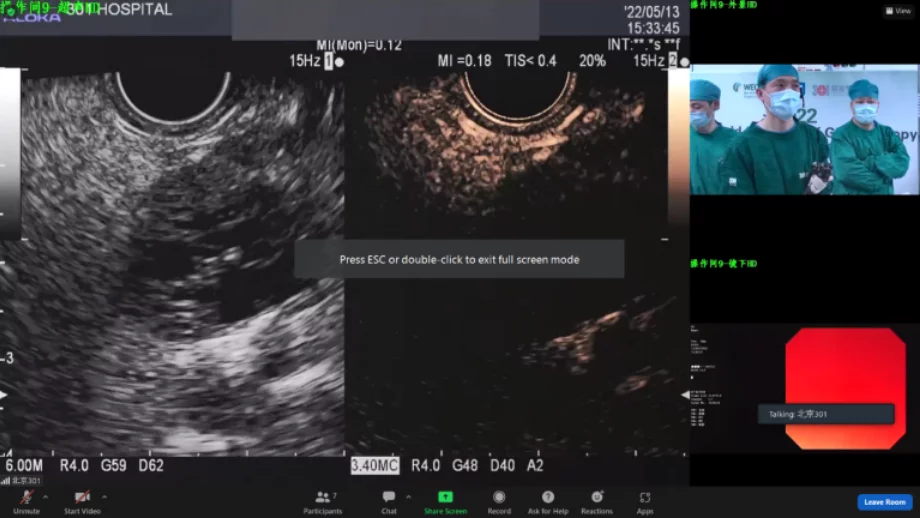Click the Ask for Help icon
920x518 pixels.
point(548,498)
